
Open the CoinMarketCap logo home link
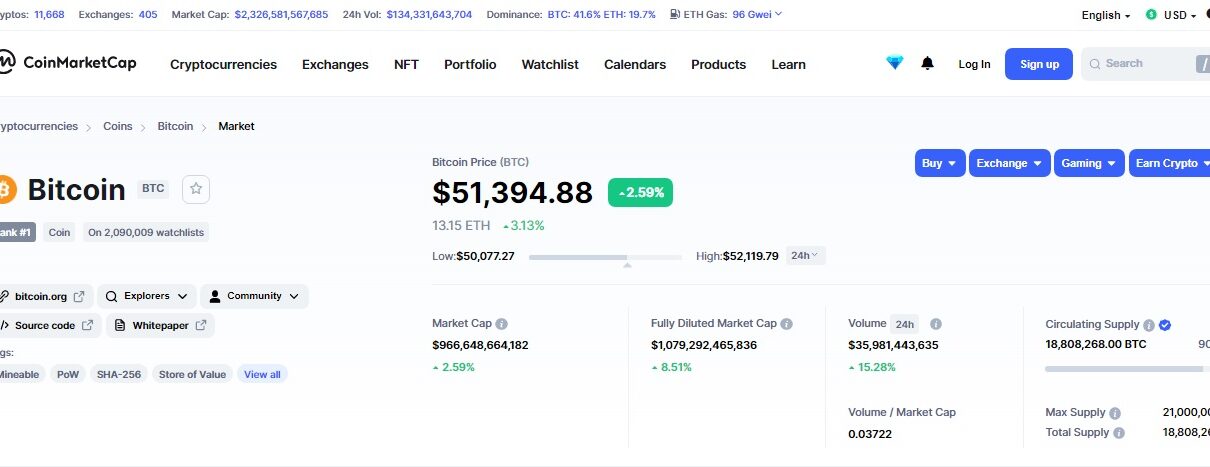point(68,63)
